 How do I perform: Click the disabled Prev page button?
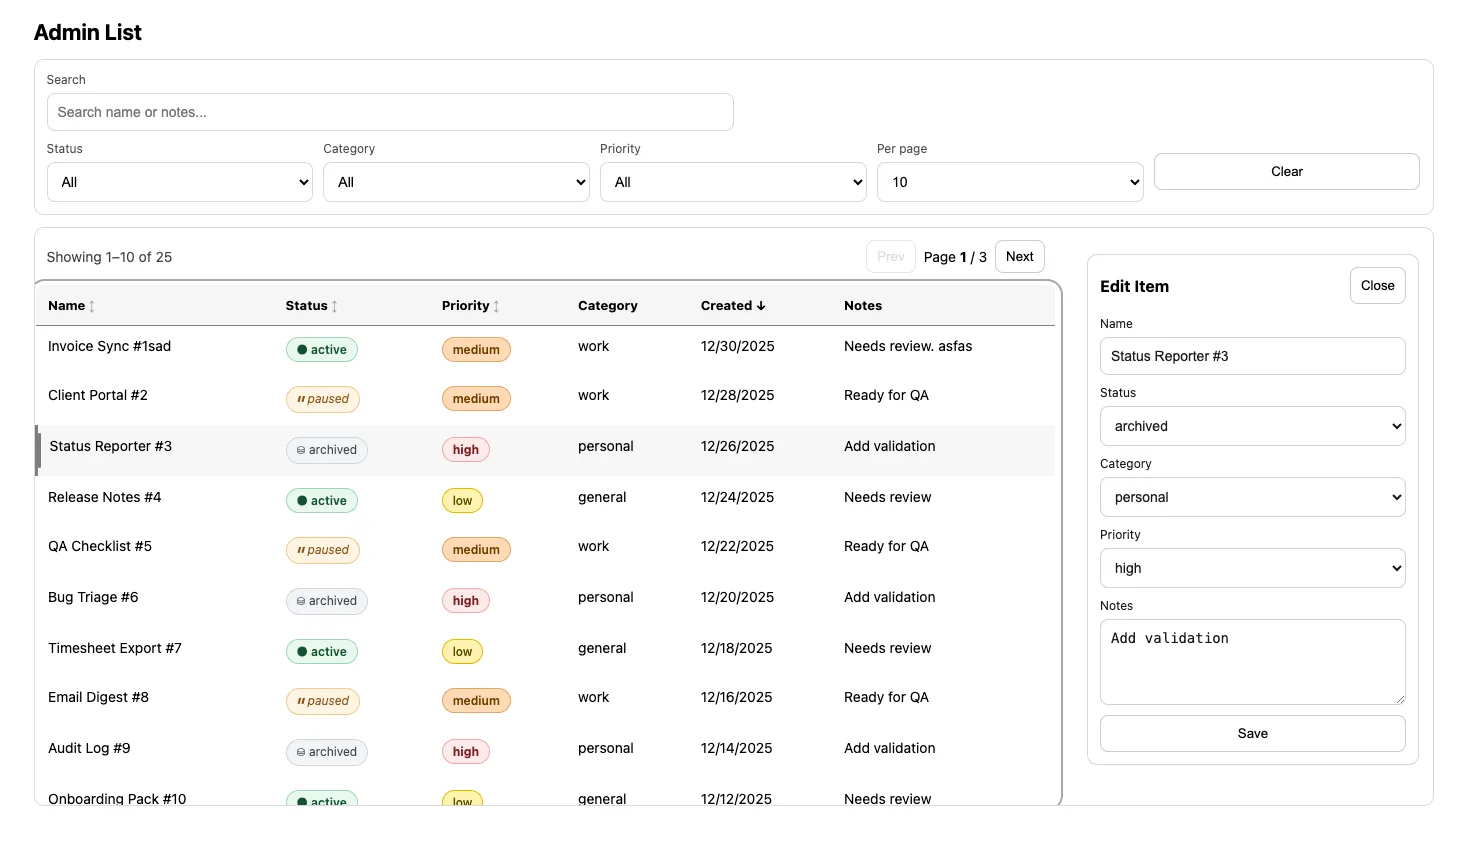891,257
